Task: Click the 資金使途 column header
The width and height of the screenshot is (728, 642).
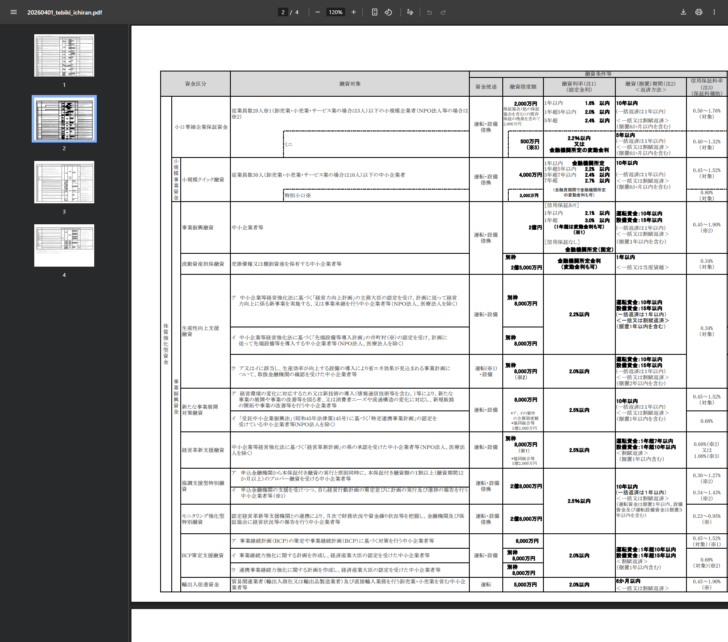Action: point(486,87)
